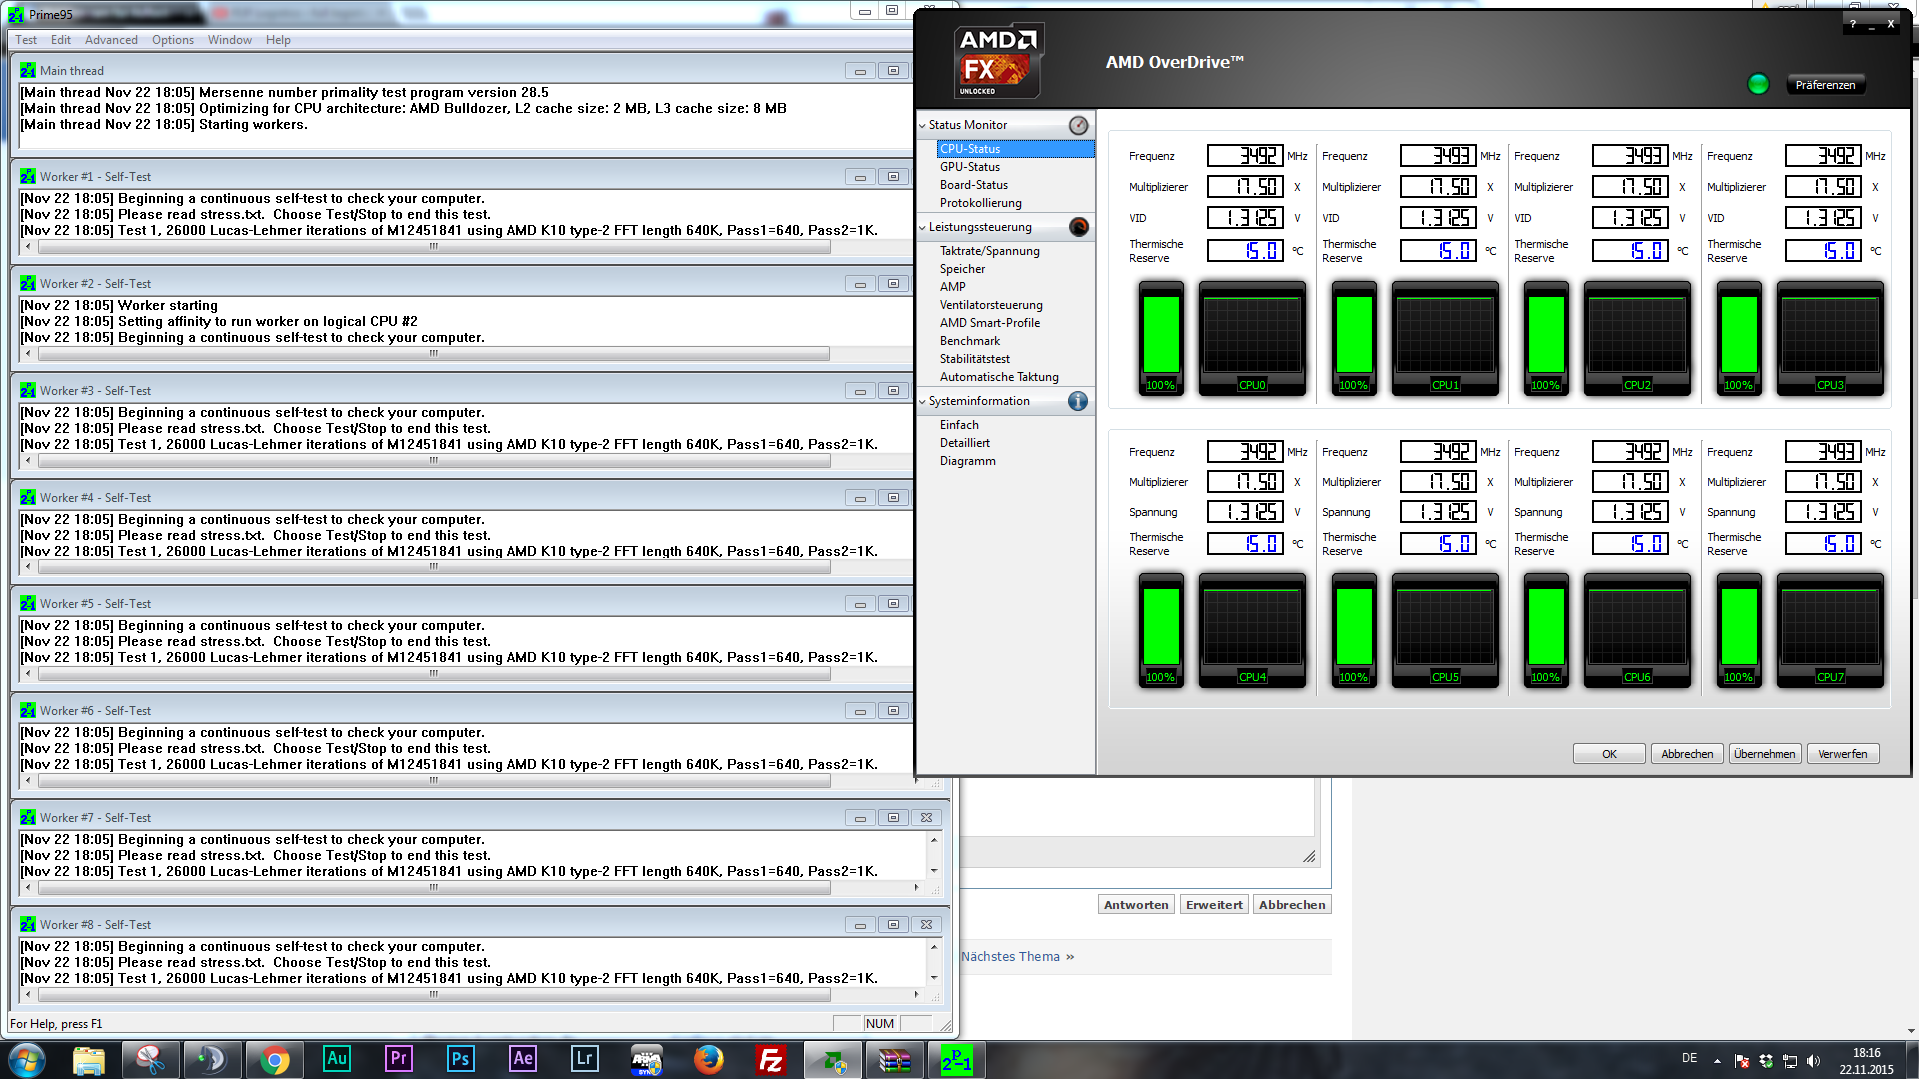Open AMD Smart-Profile page

(989, 323)
